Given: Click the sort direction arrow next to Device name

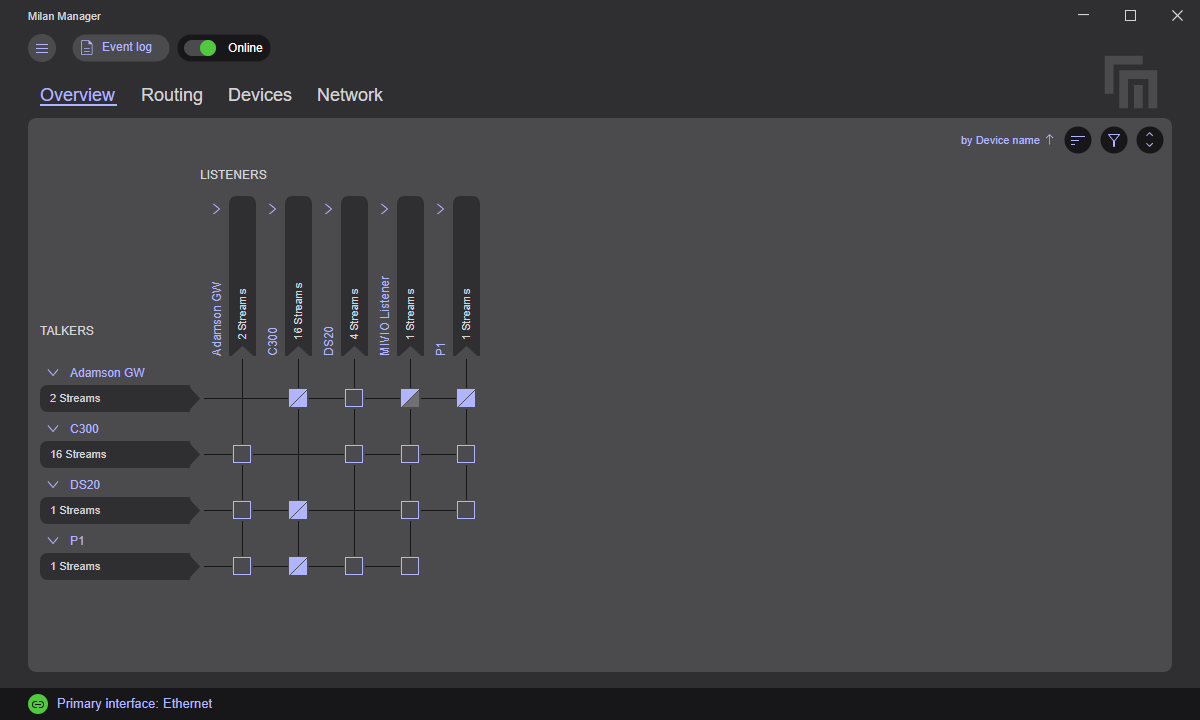Looking at the screenshot, I should point(1048,140).
